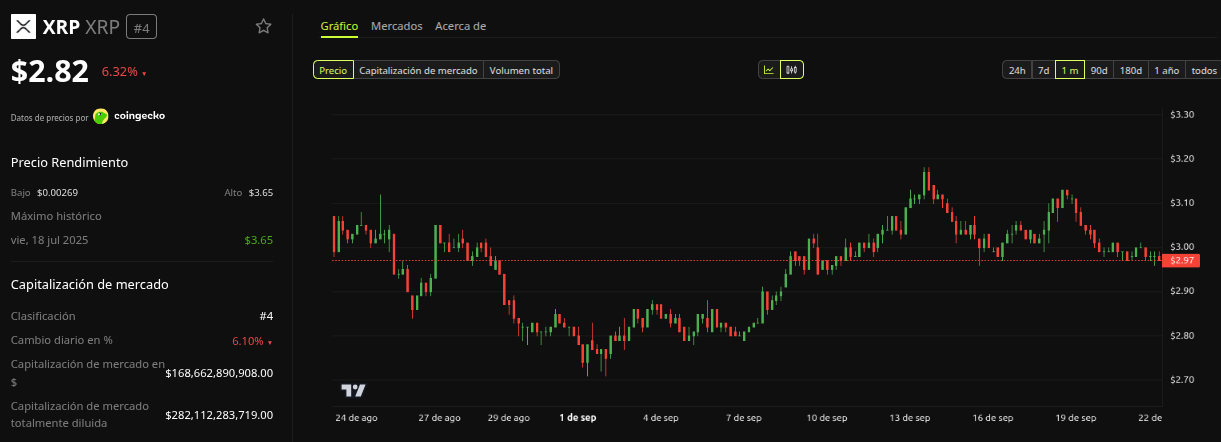Click the red $2.97 price marker
Image resolution: width=1221 pixels, height=442 pixels.
[x=1182, y=261]
